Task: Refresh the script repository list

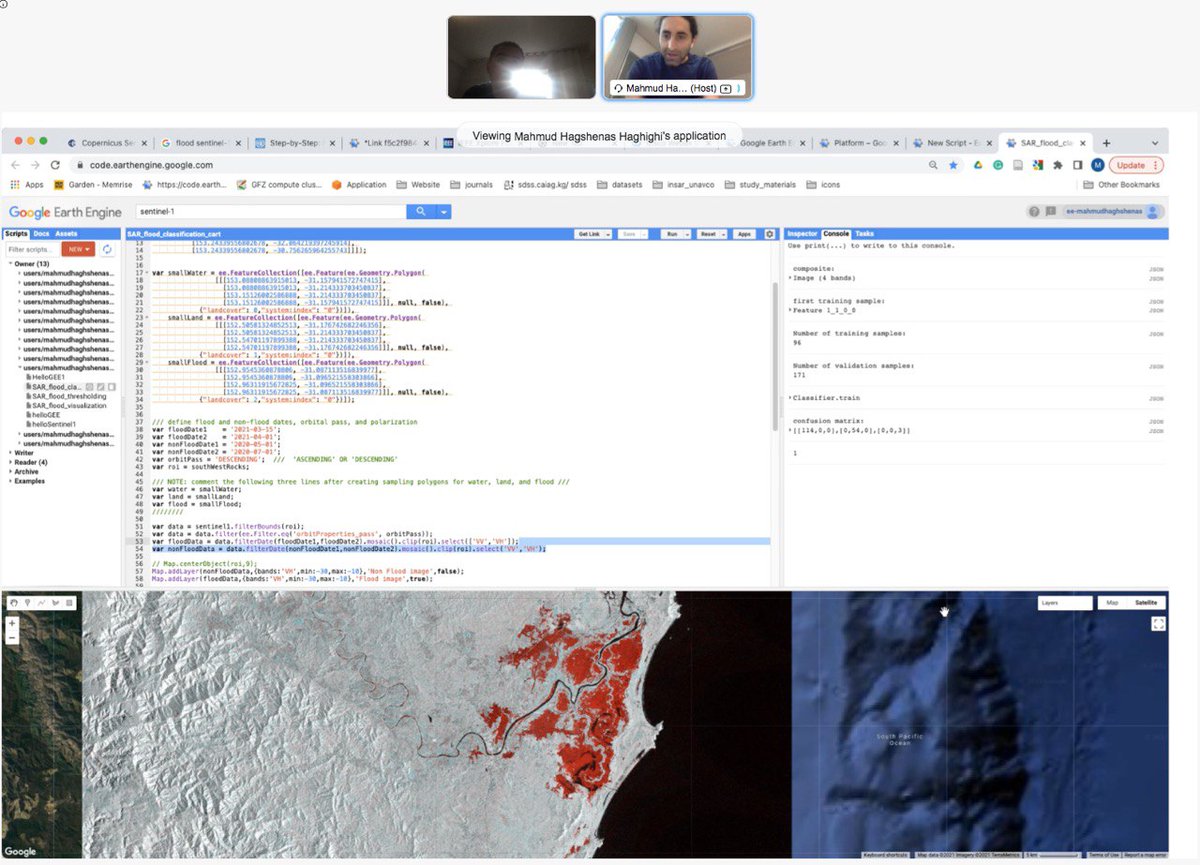Action: [x=106, y=248]
